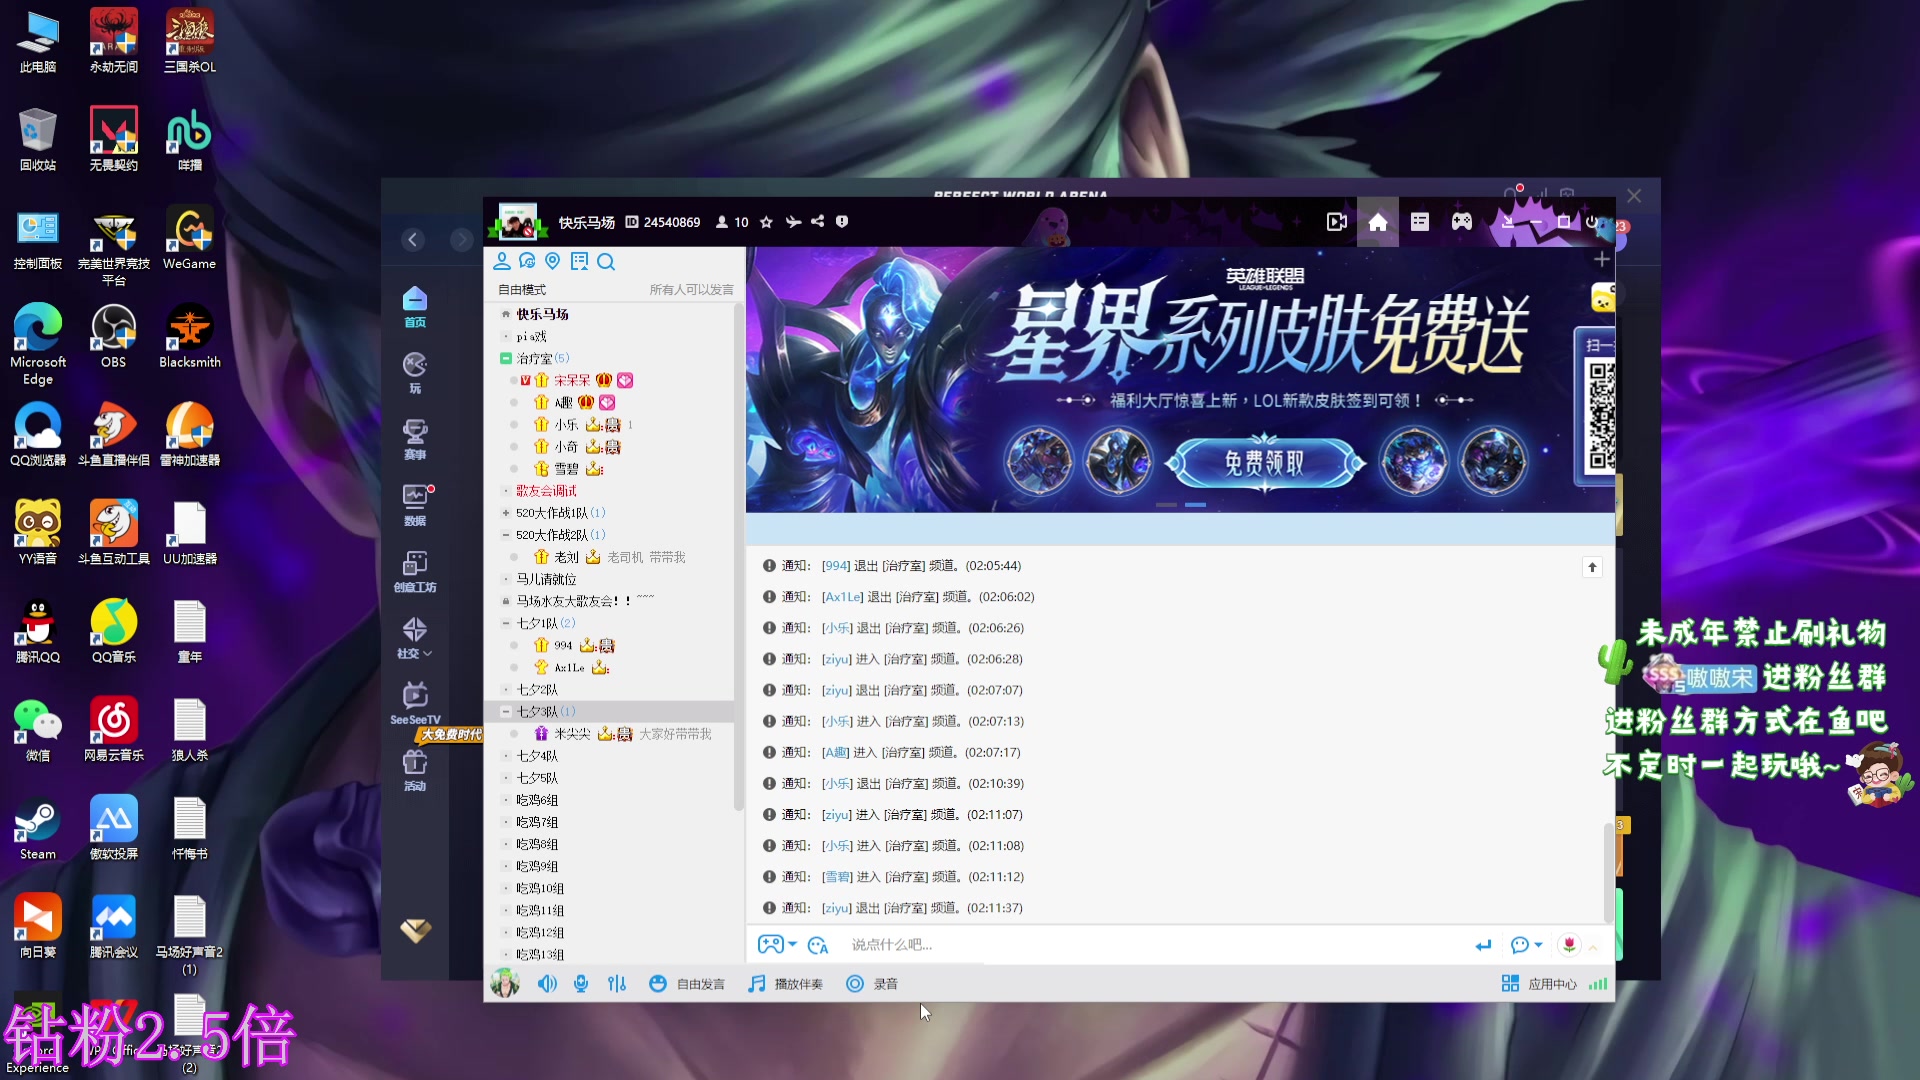Collapse the 治疗室 channel group

point(504,358)
